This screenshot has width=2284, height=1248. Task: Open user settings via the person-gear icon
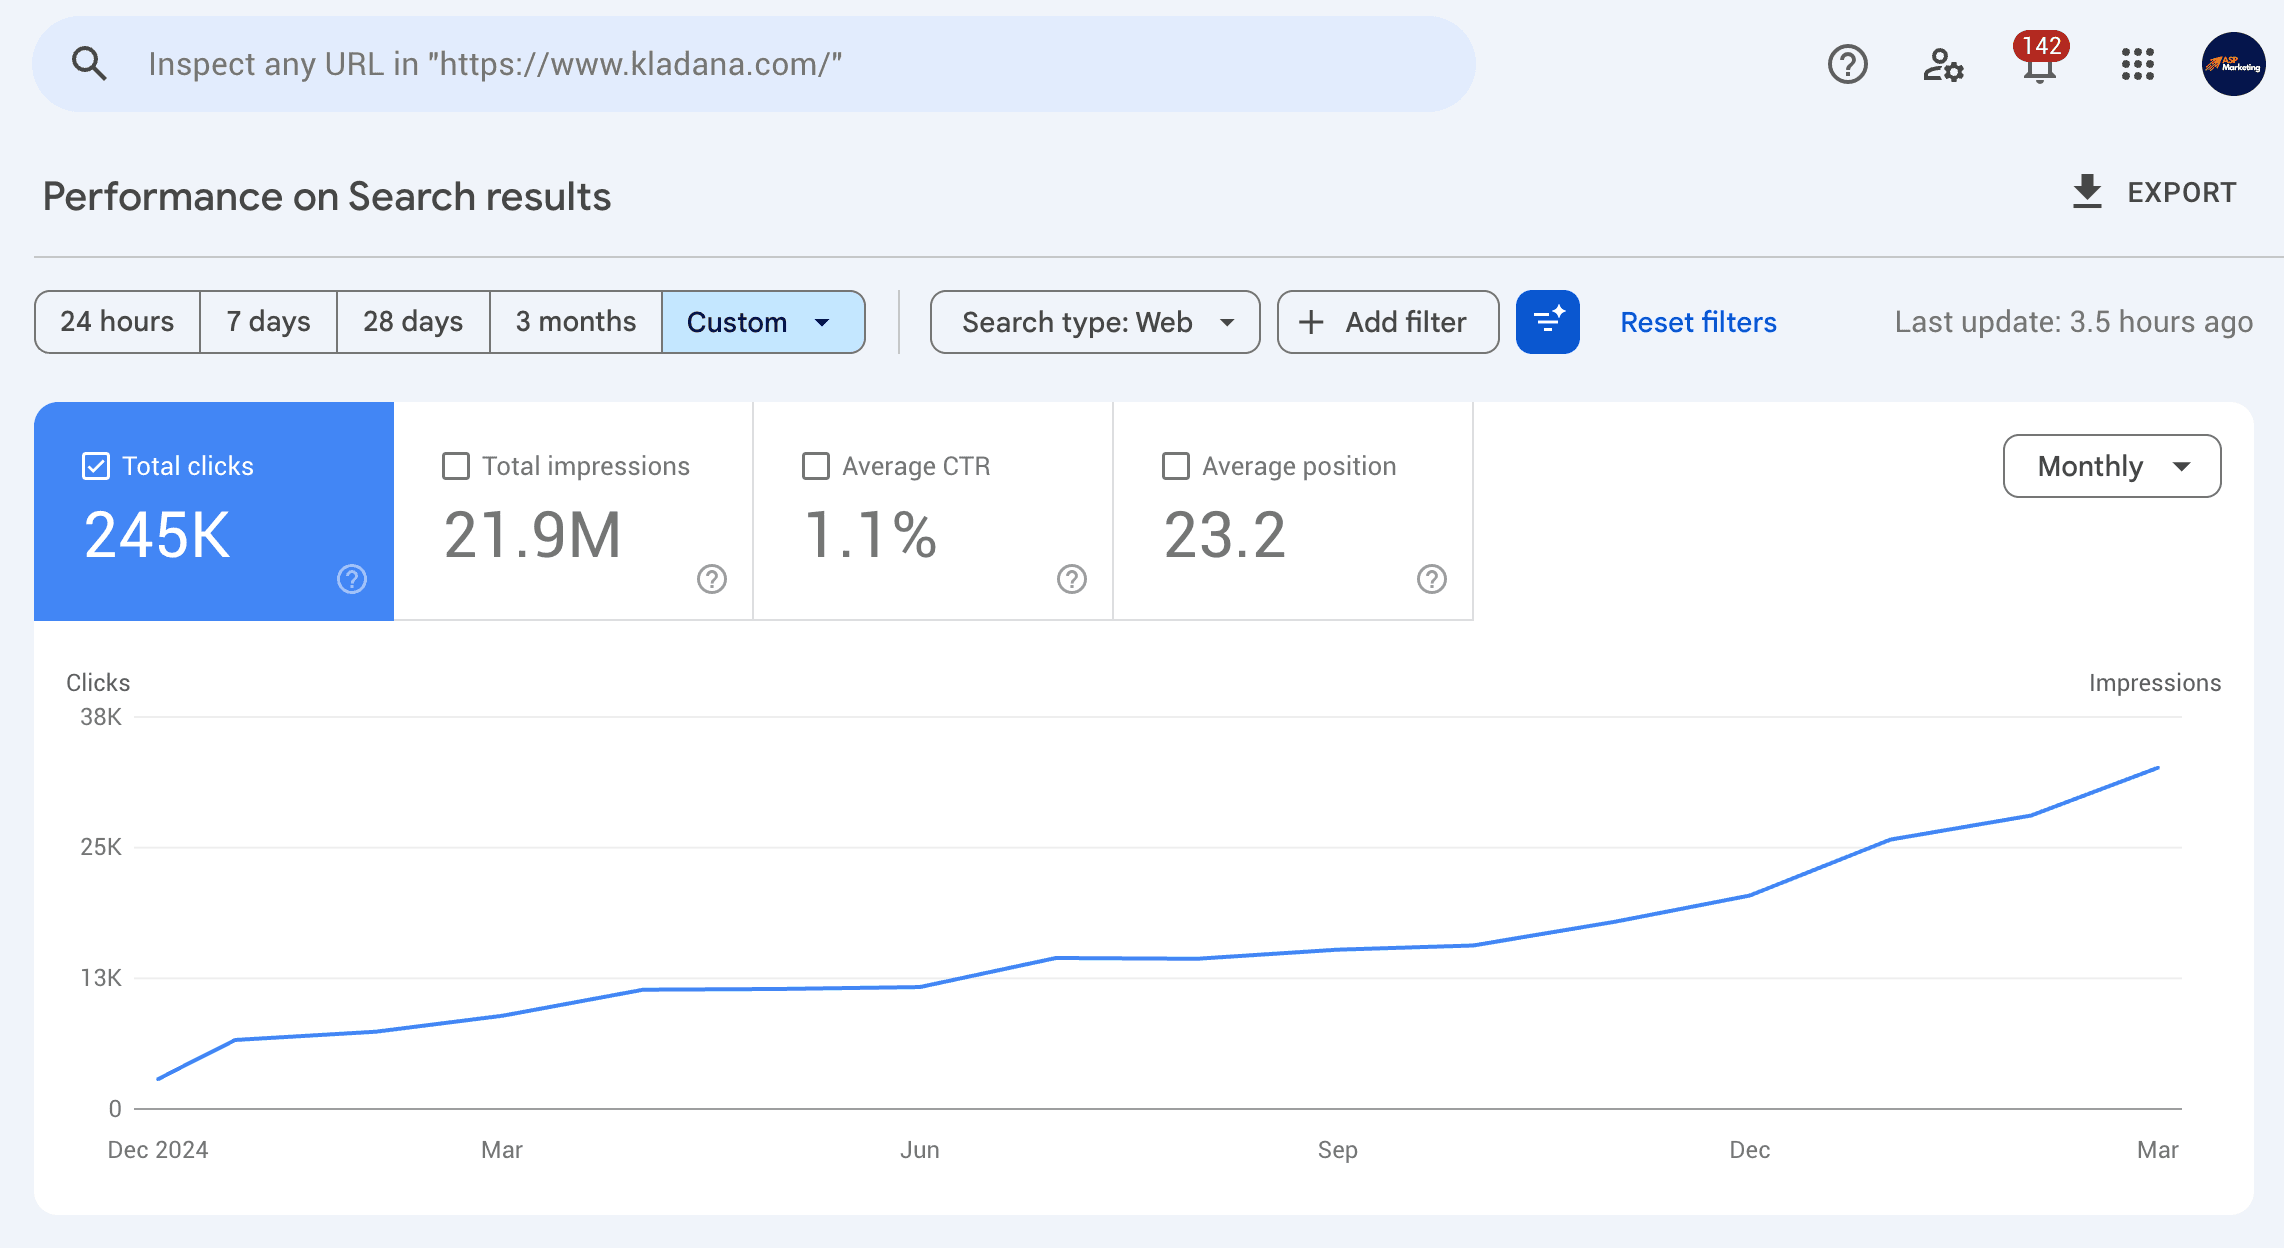coord(1942,64)
